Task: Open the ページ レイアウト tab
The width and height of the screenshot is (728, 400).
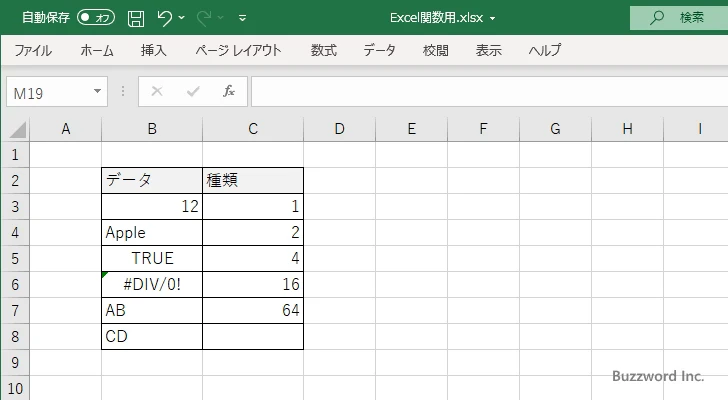Action: point(238,50)
